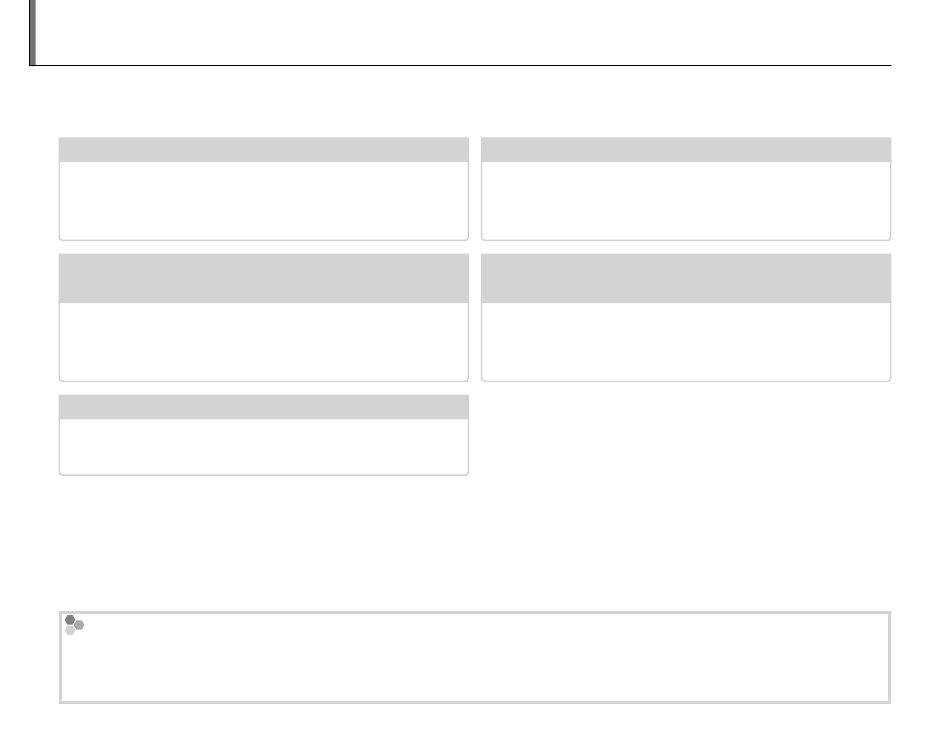Click the dark gray hexagon of the icon

point(70,620)
